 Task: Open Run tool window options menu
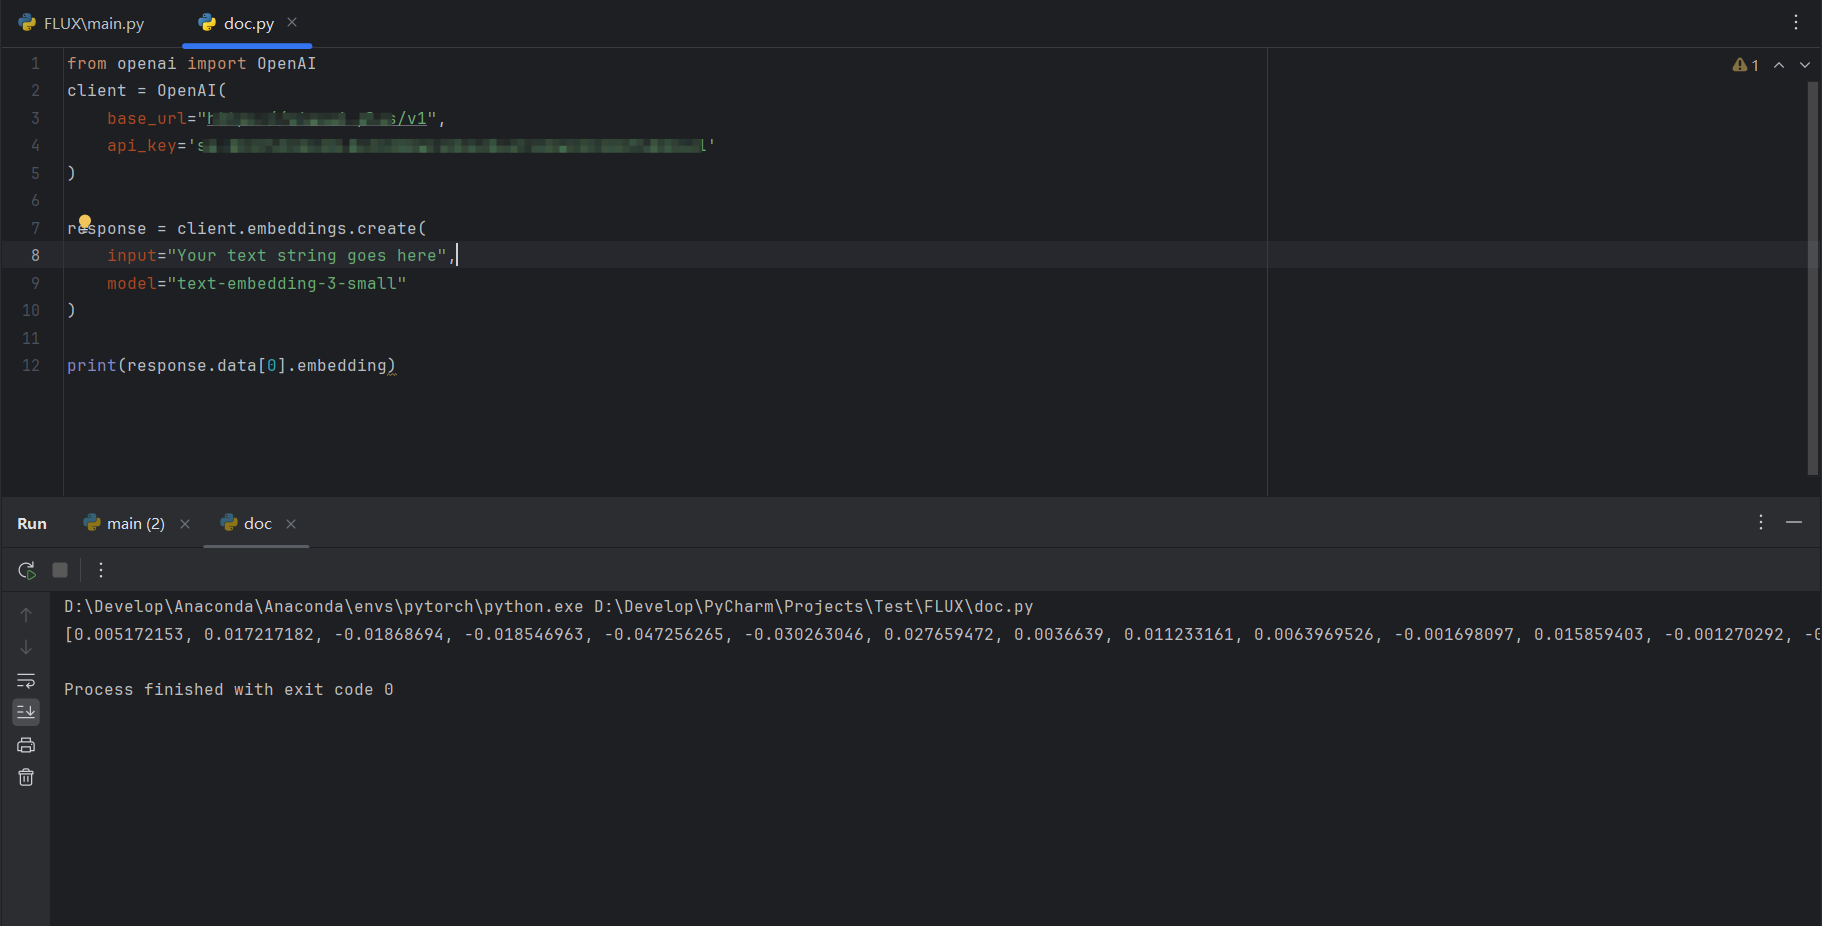pos(1761,522)
